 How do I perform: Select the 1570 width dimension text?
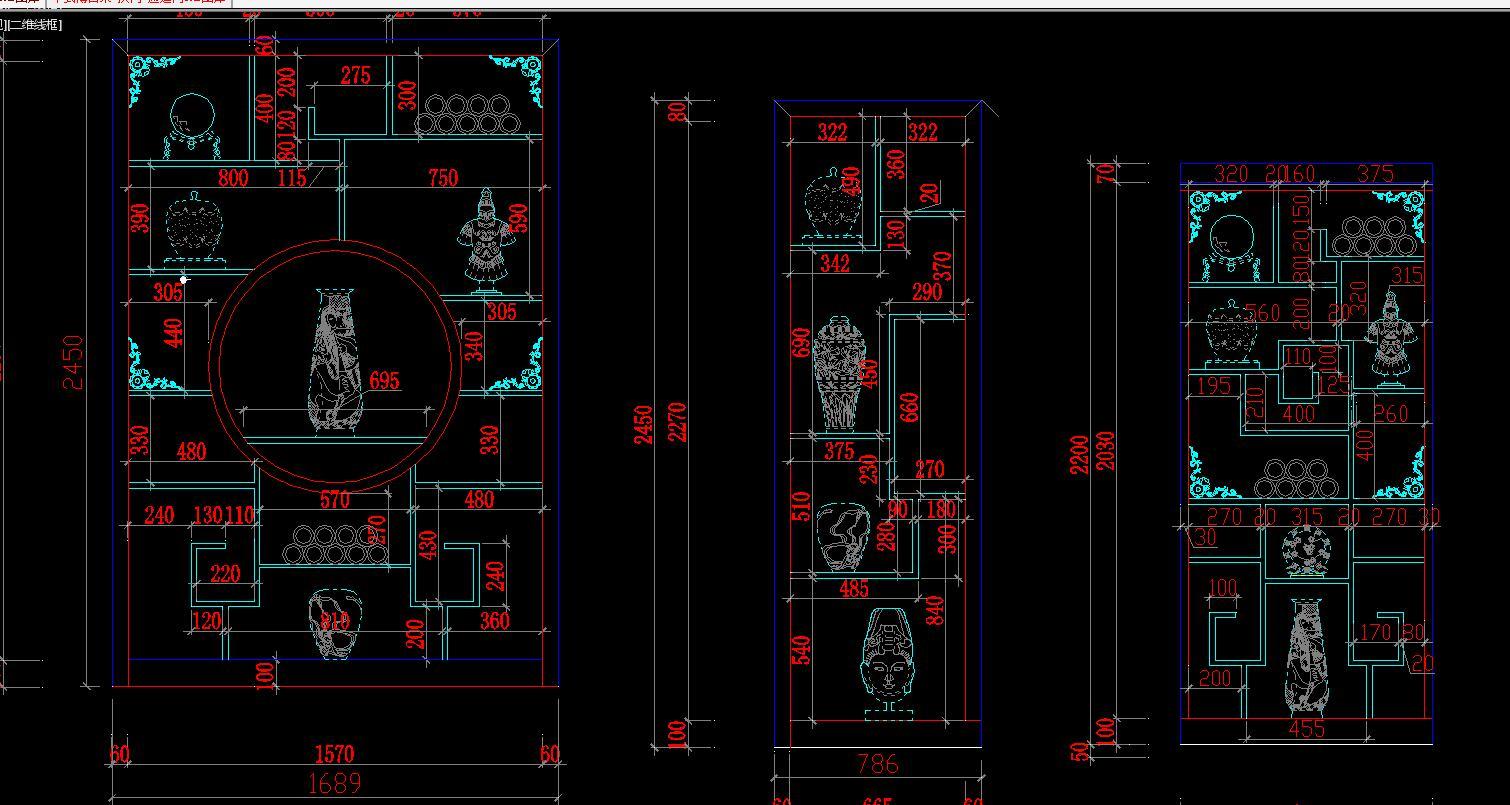(x=334, y=754)
